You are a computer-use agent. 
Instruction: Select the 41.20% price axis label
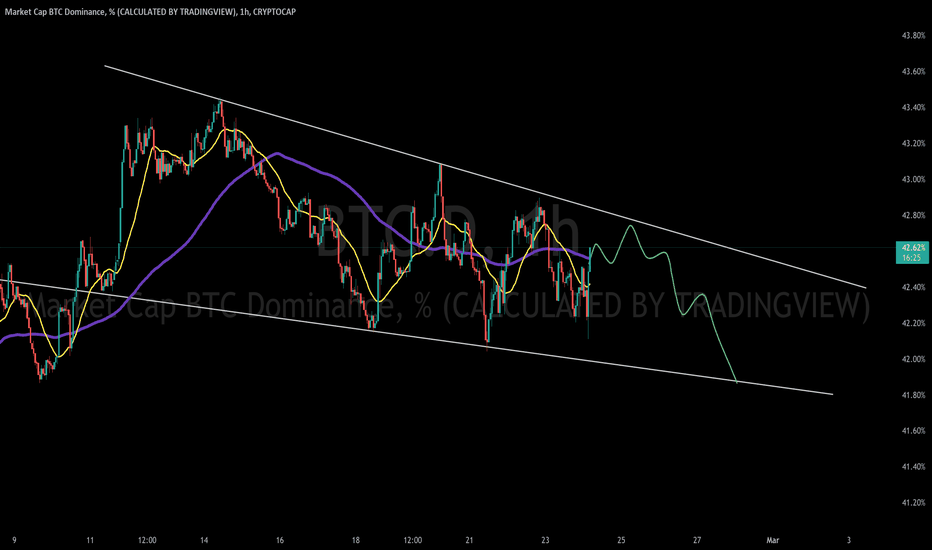click(x=914, y=502)
